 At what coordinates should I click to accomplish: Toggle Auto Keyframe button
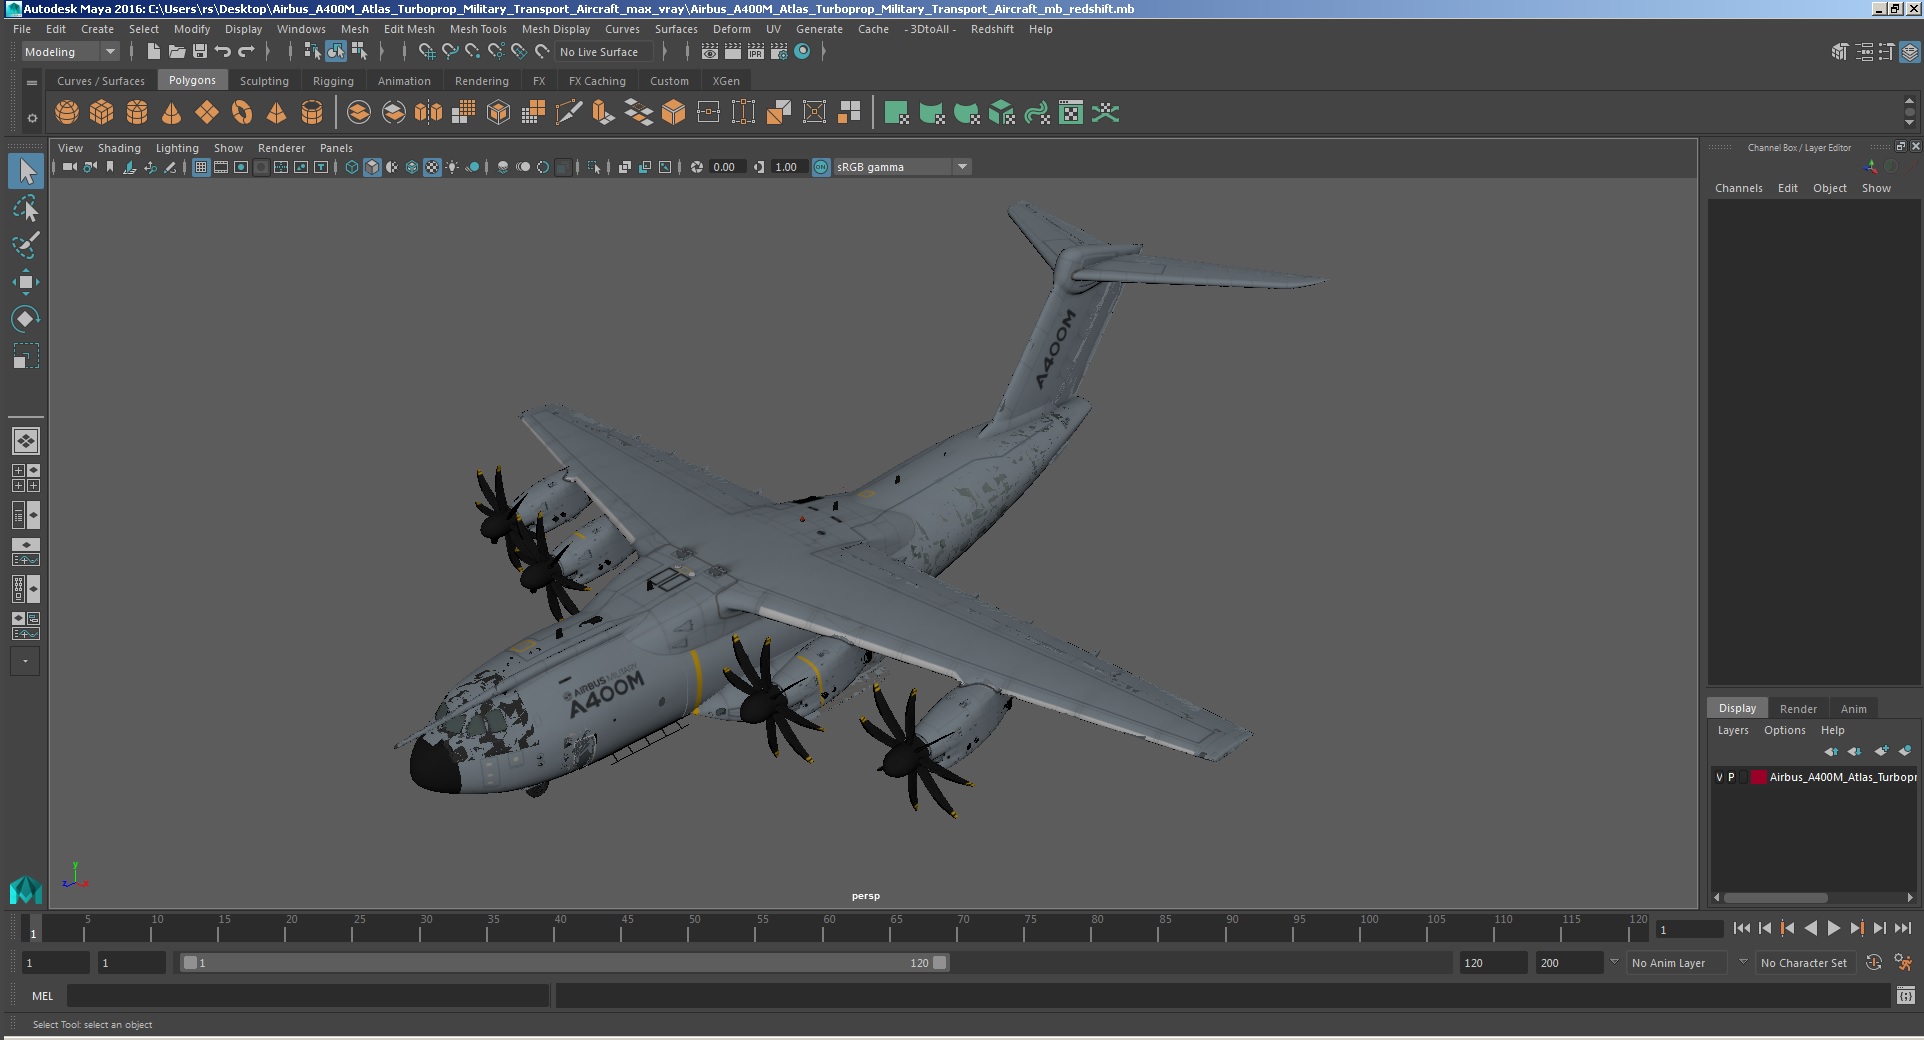(1874, 963)
